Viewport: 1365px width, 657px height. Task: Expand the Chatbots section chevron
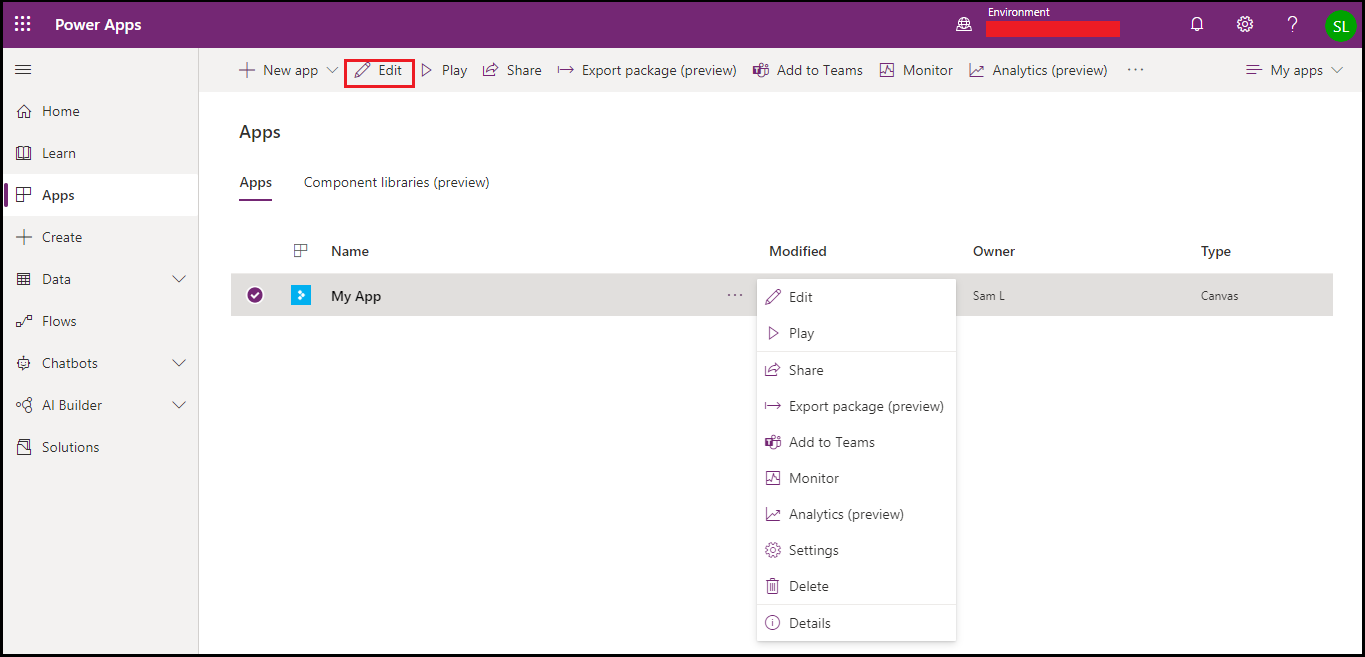180,363
